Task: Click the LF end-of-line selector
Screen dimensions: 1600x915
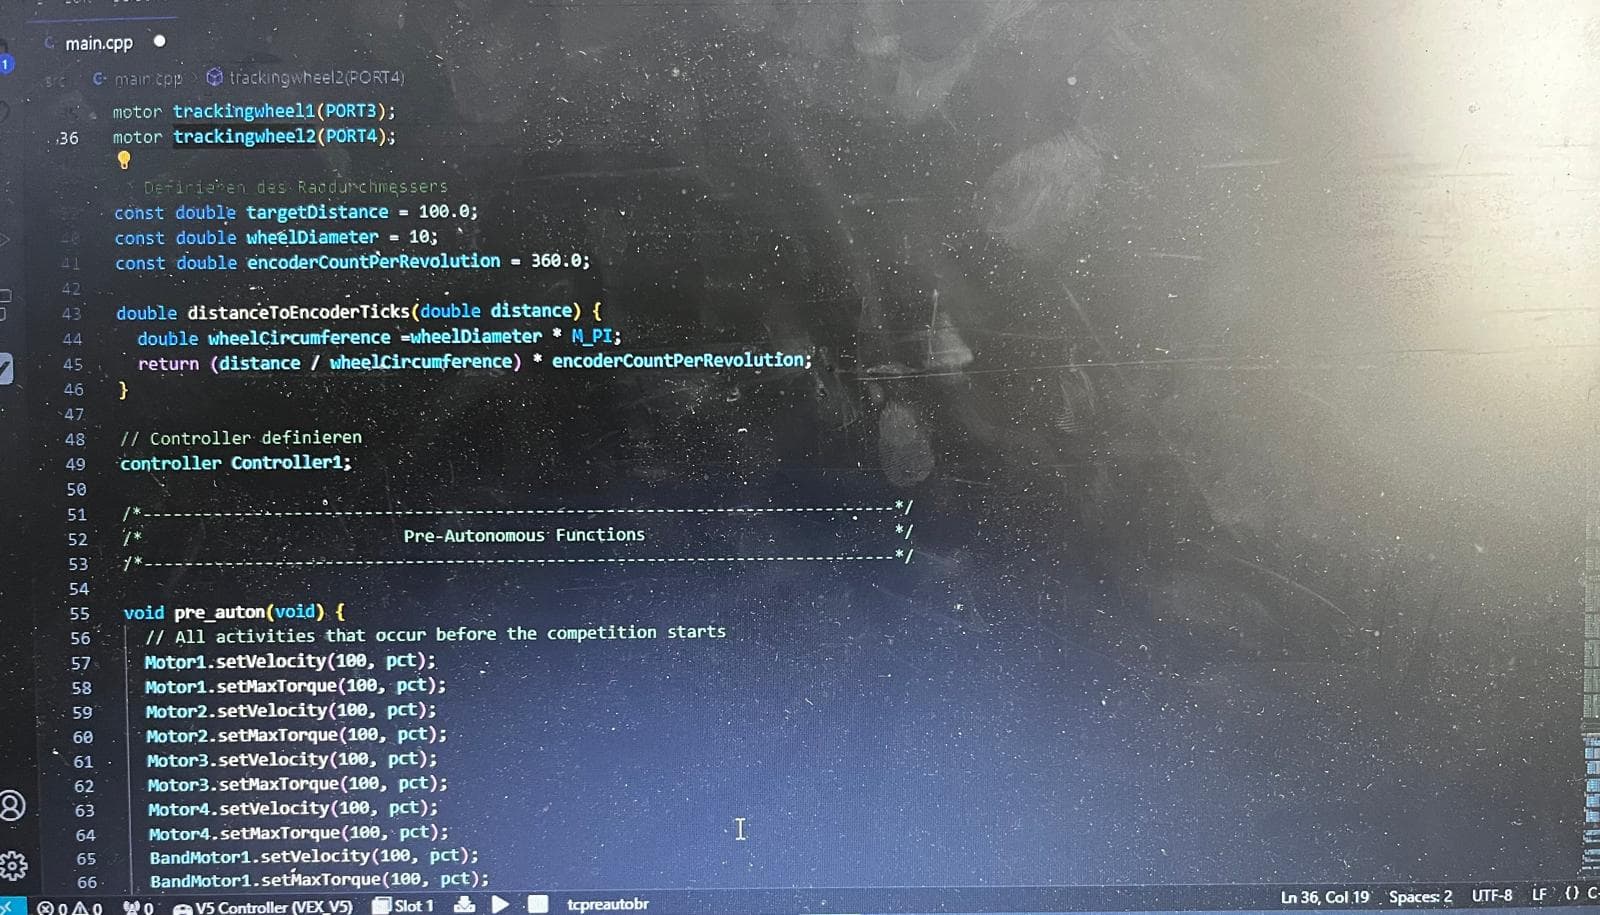Action: click(x=1539, y=894)
